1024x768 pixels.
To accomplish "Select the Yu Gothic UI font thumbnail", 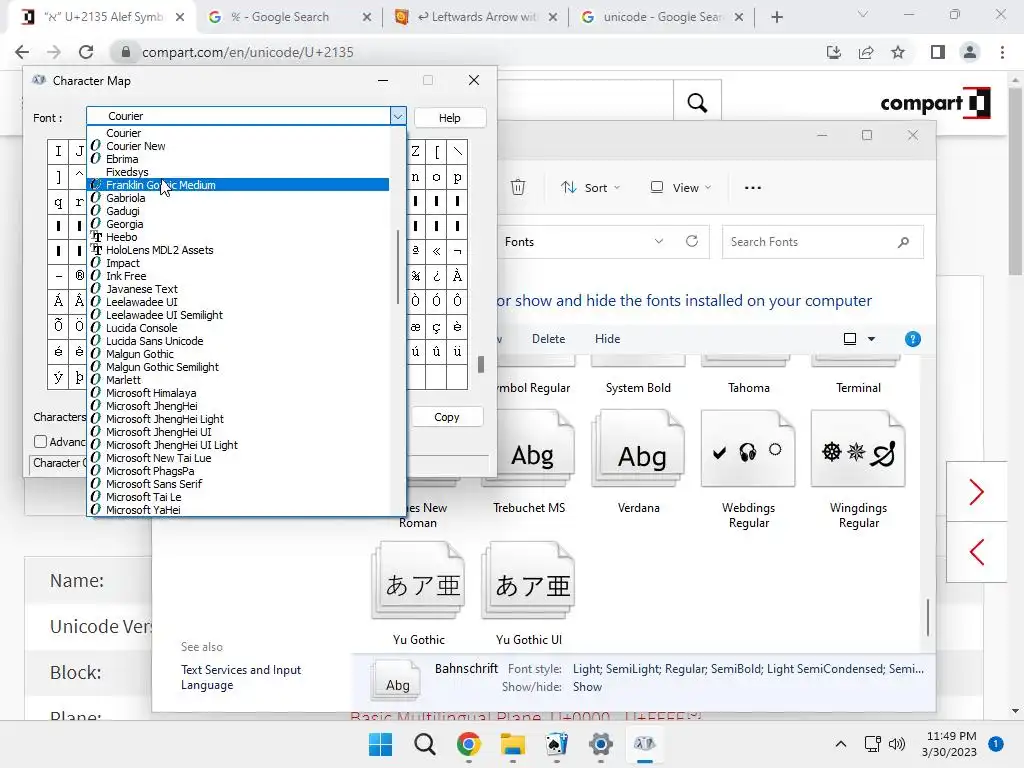I will (529, 594).
